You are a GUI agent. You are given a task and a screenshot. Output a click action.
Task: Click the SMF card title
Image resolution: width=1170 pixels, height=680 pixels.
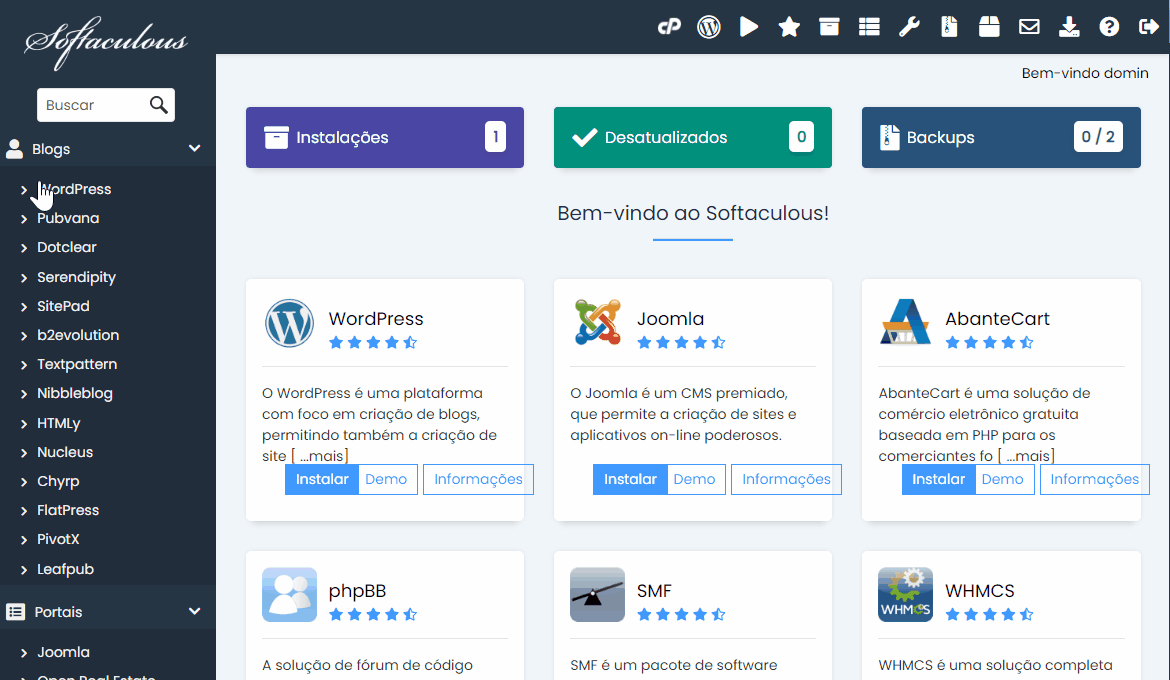654,591
